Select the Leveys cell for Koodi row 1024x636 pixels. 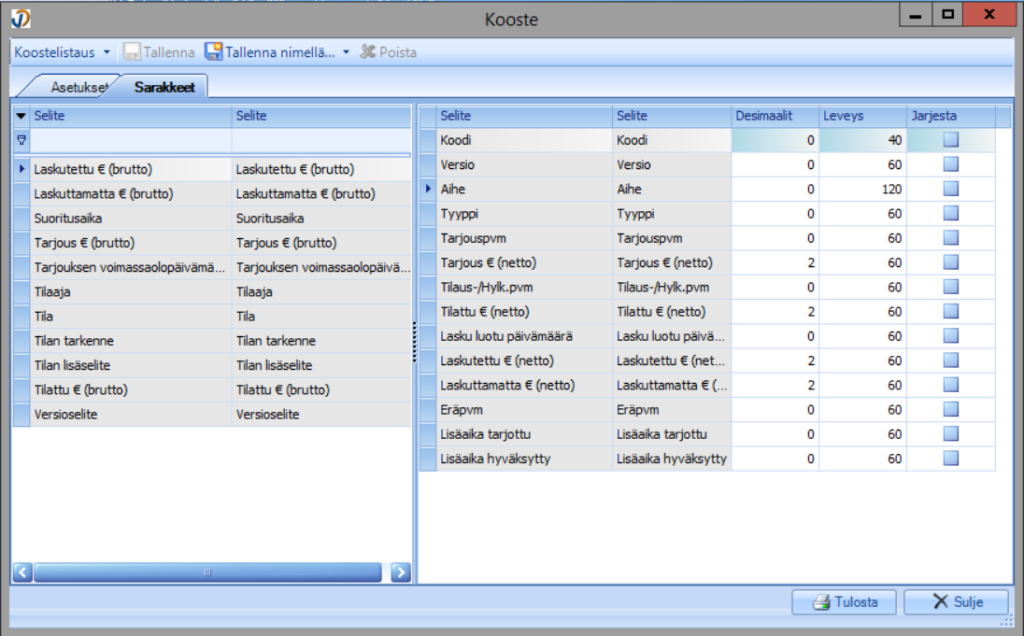click(x=862, y=141)
